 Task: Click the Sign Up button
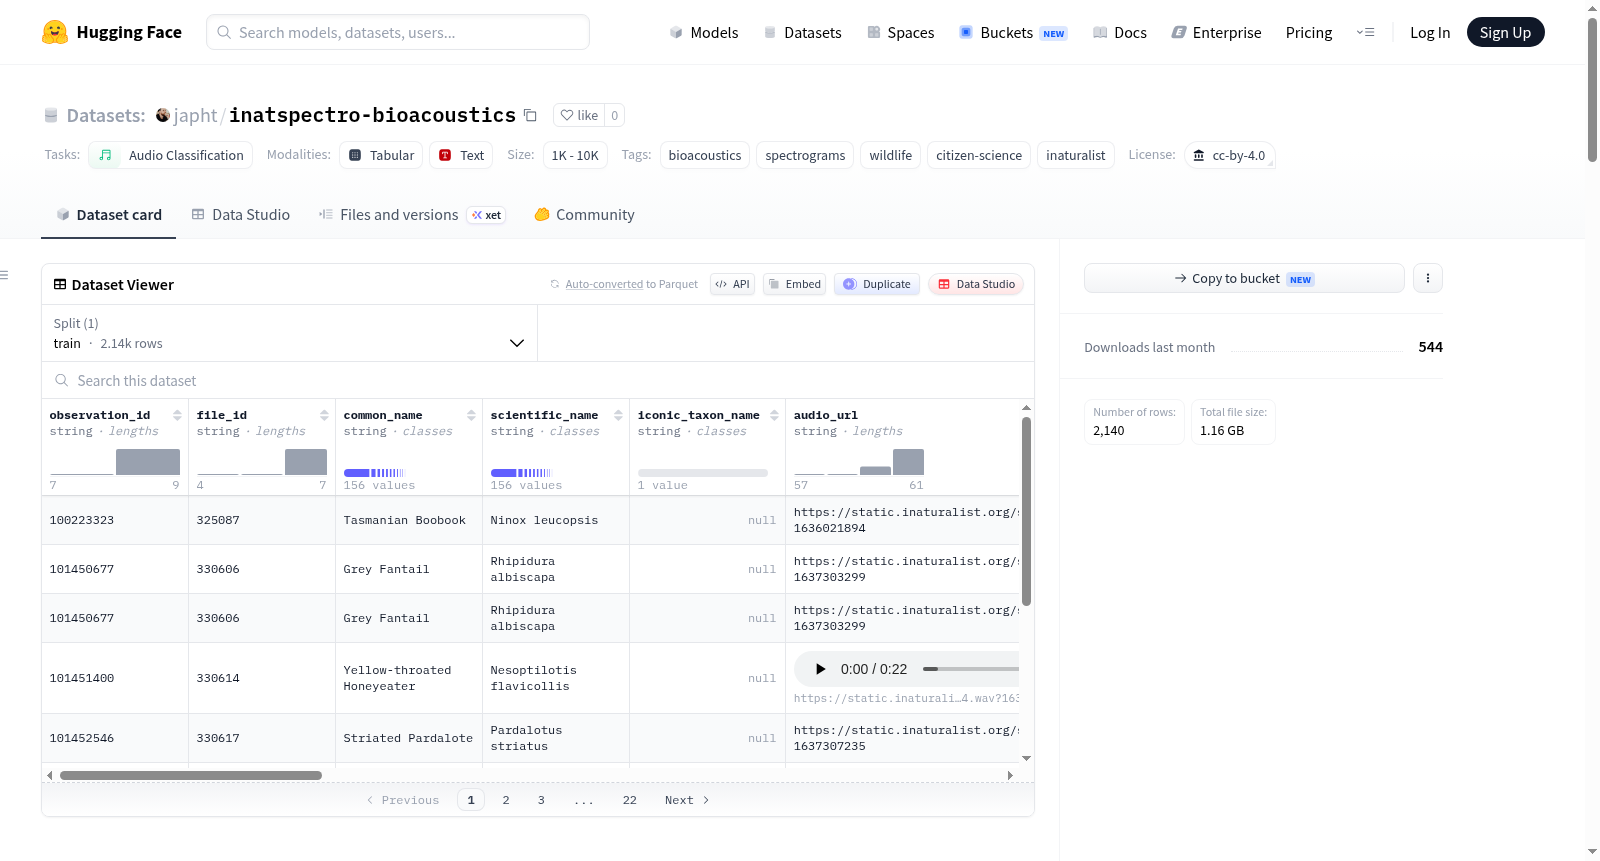1505,32
